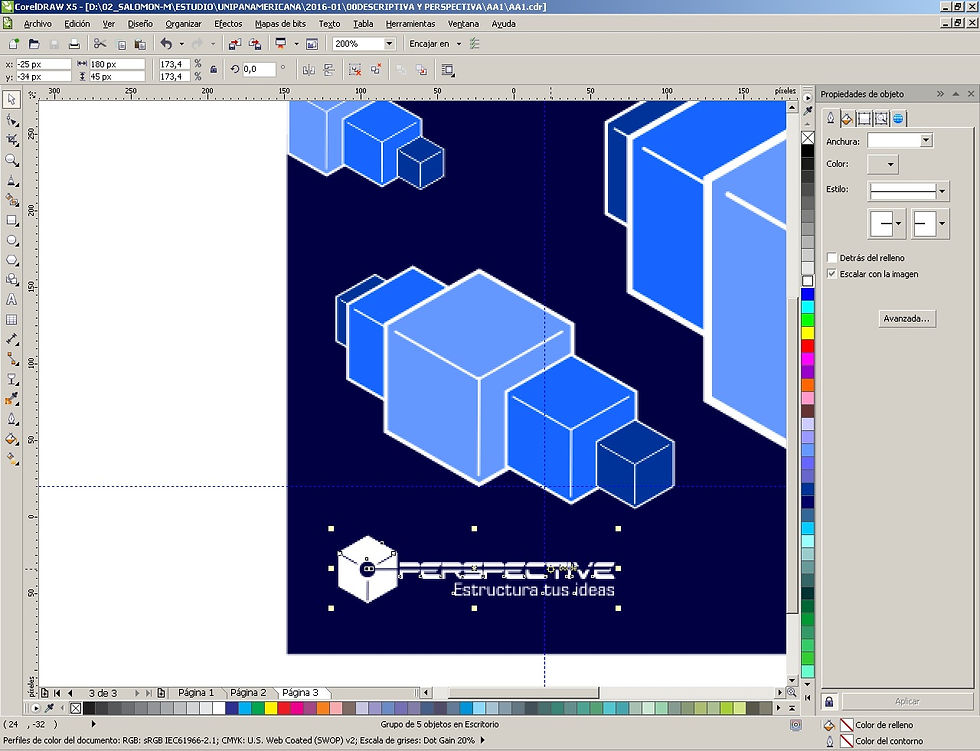Click the Export icon
Image resolution: width=980 pixels, height=751 pixels.
[x=255, y=44]
